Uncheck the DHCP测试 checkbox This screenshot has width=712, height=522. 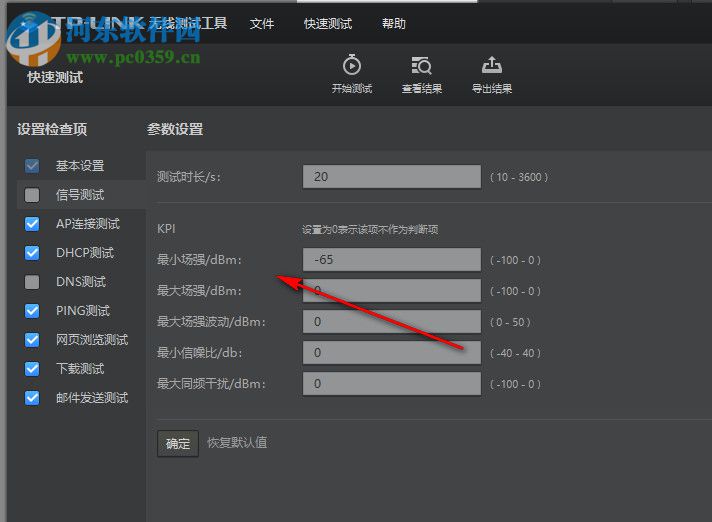[32, 253]
